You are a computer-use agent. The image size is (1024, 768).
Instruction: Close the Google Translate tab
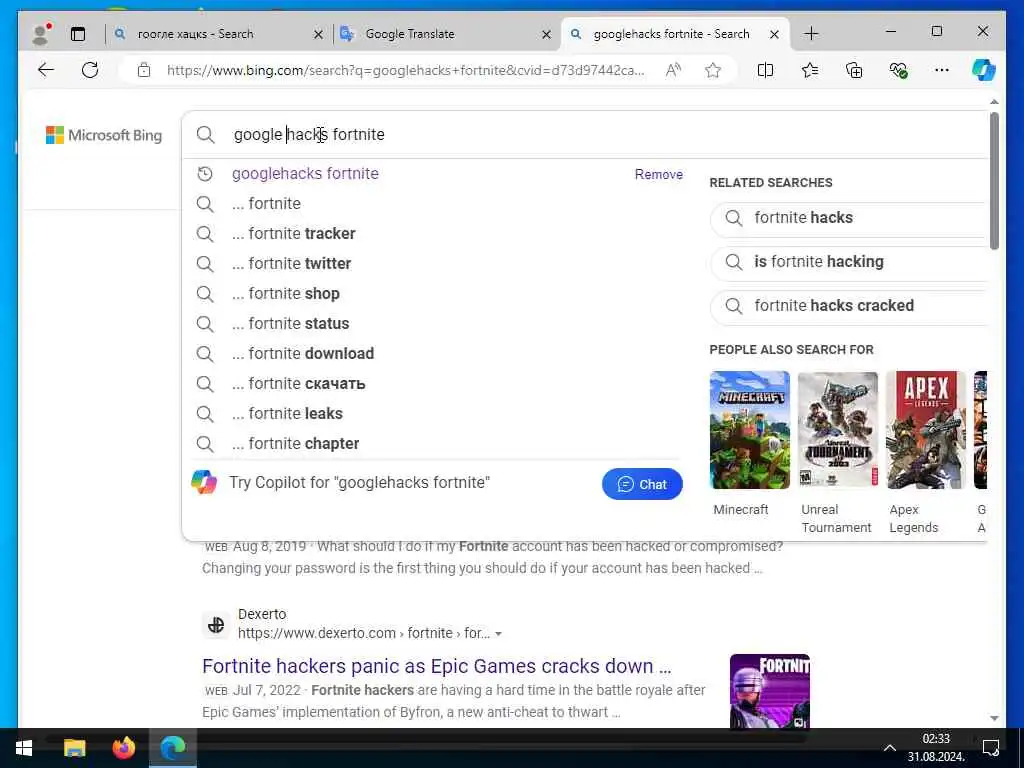(547, 34)
